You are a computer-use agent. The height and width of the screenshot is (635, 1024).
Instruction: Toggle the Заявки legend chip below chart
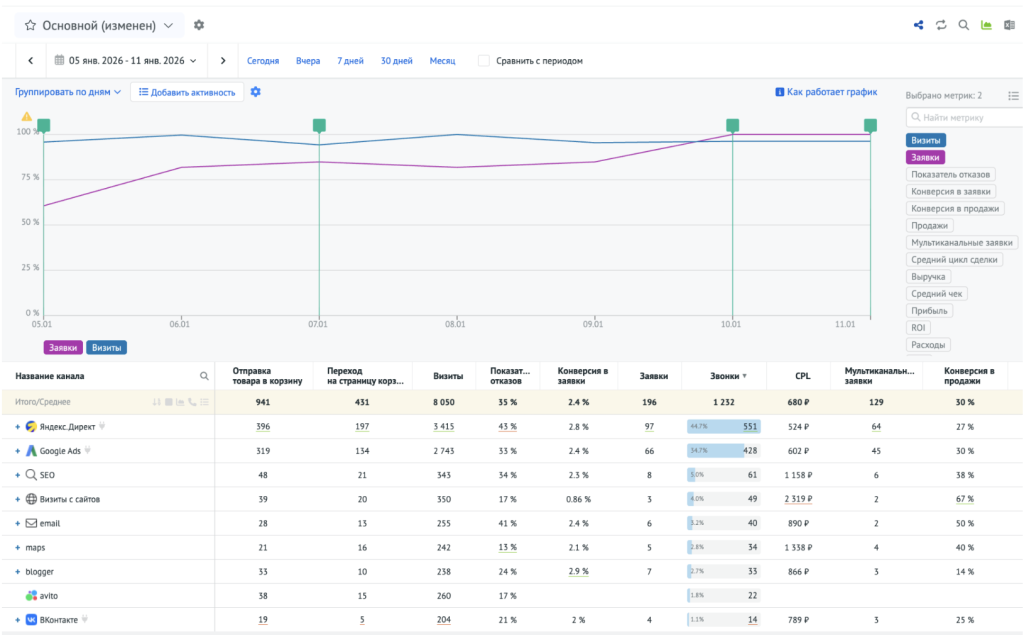pyautogui.click(x=63, y=348)
